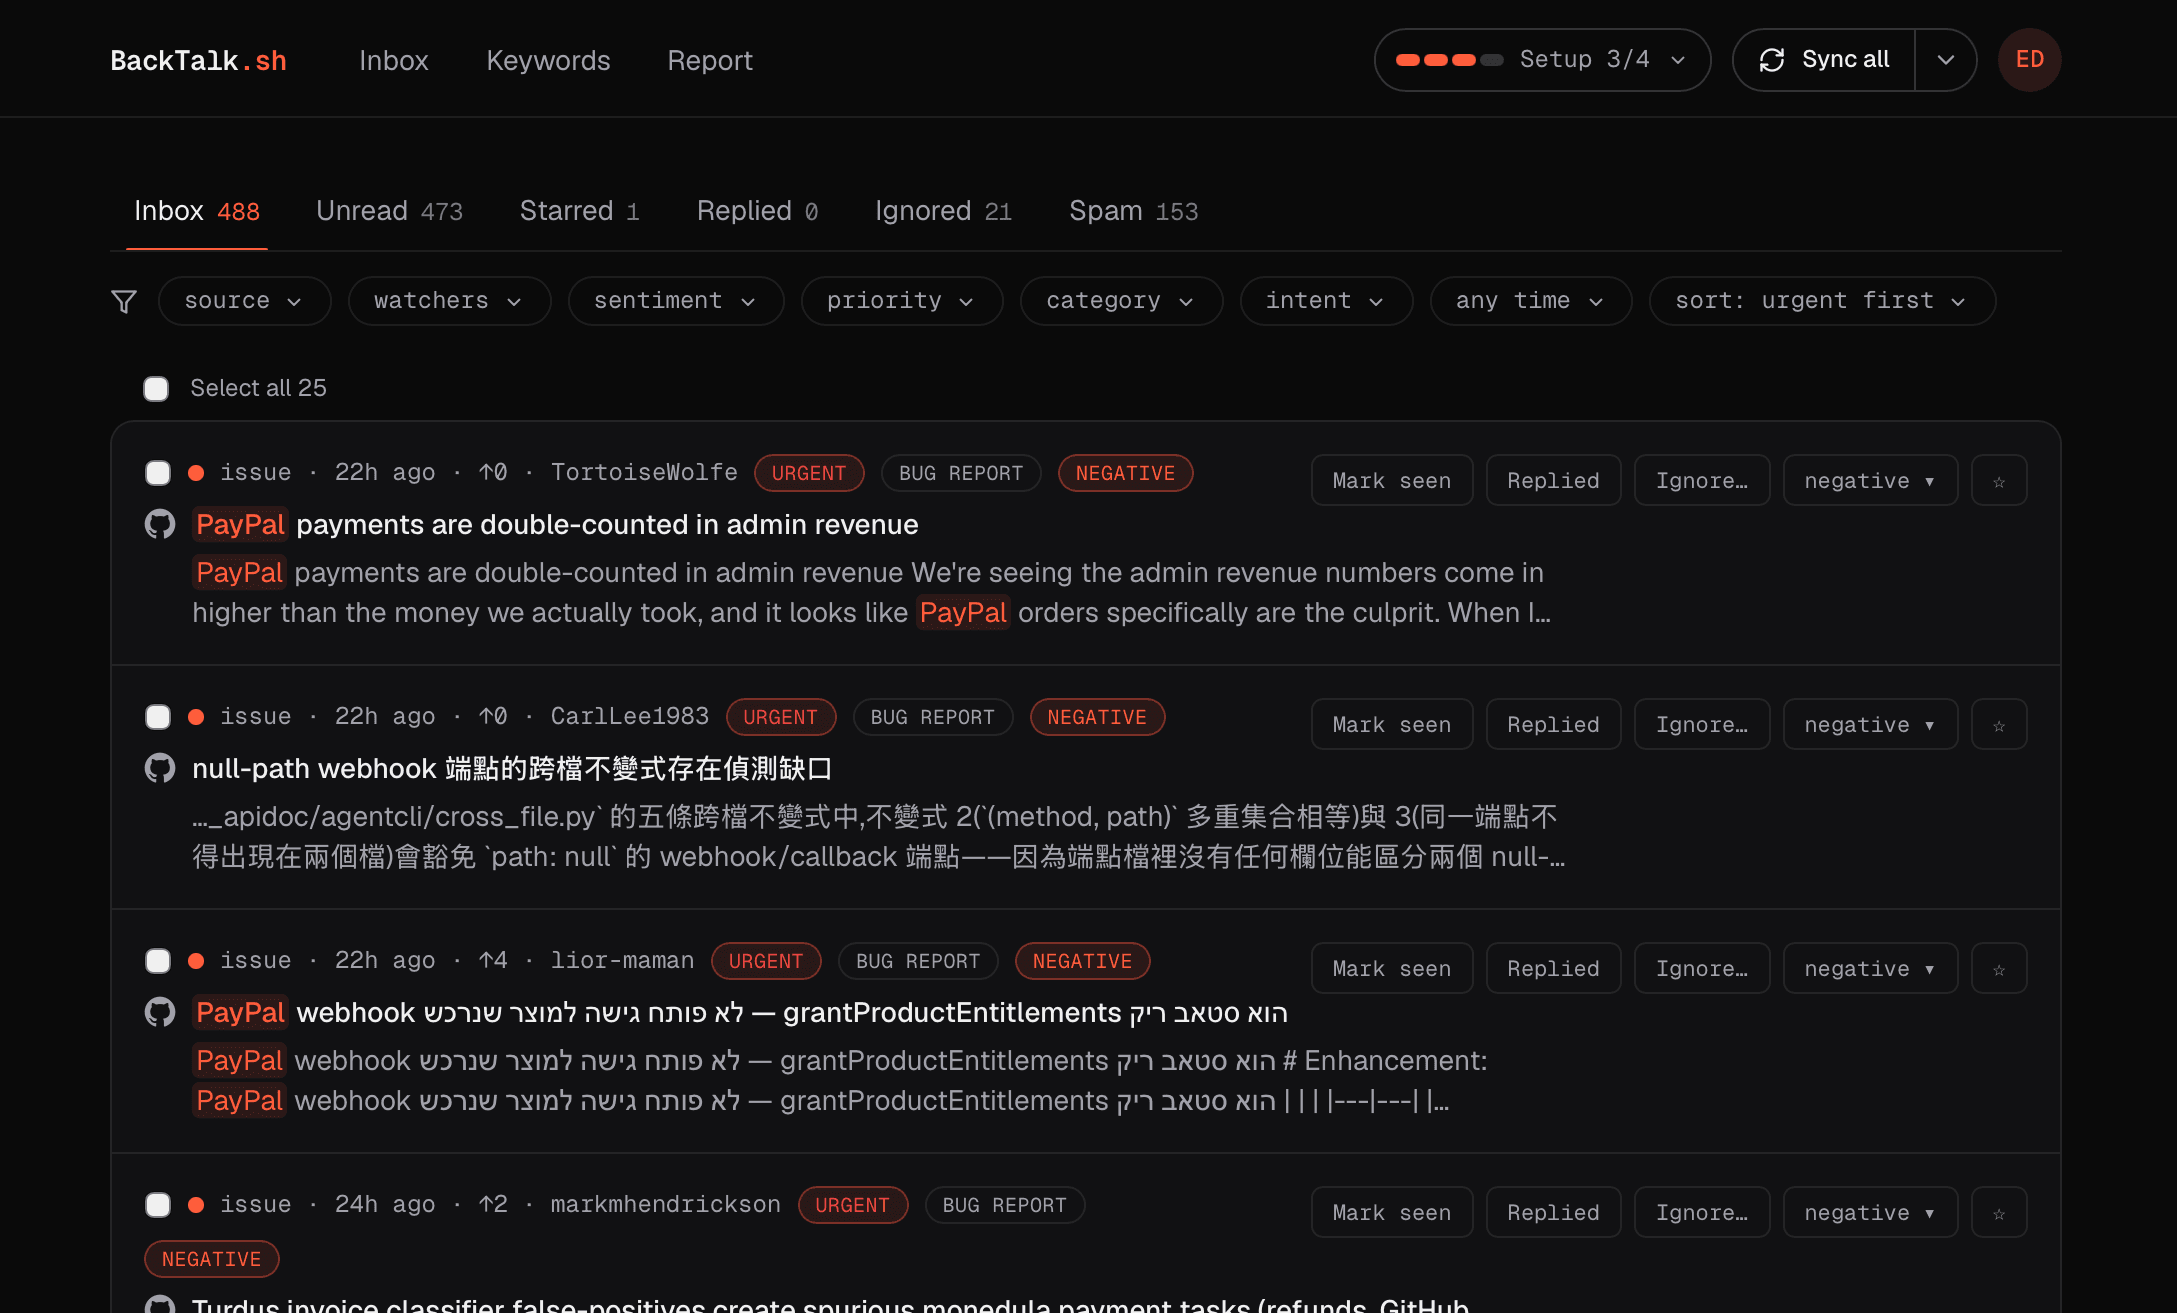The image size is (2177, 1313).
Task: Check the CarlLee1983 issue checkbox
Action: (158, 717)
